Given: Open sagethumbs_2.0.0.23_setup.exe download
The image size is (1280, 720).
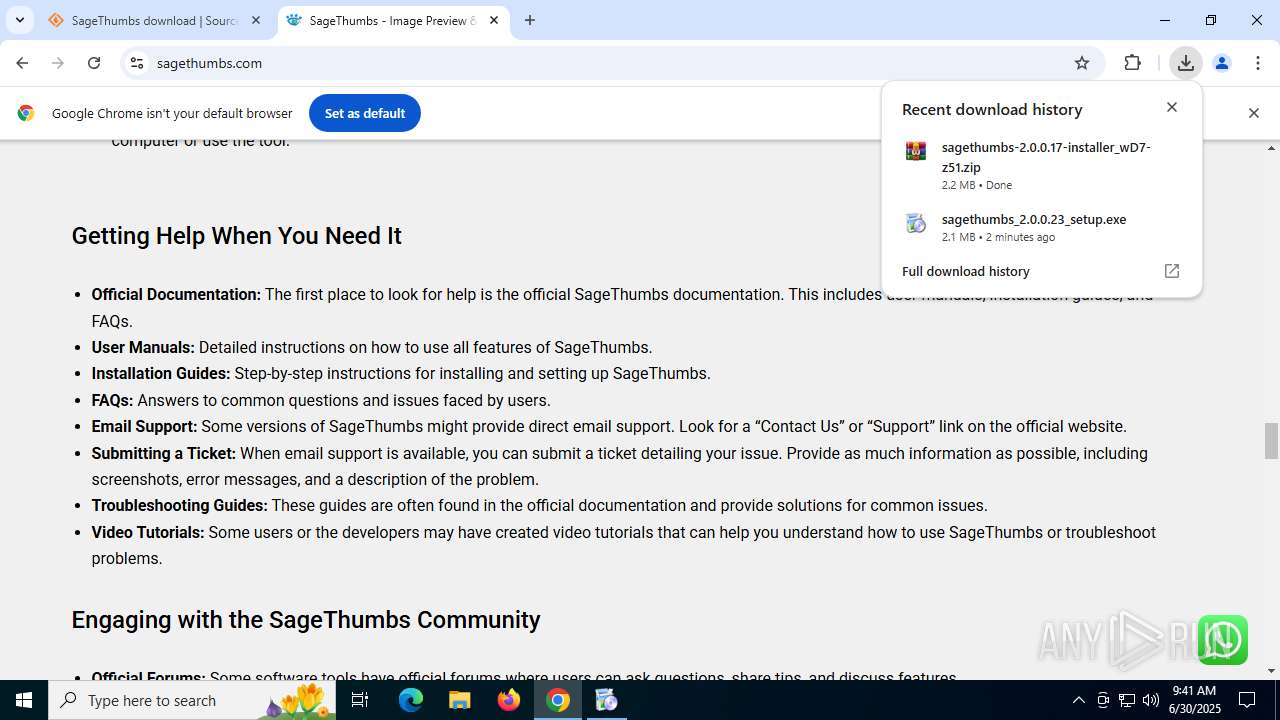Looking at the screenshot, I should 1040,227.
